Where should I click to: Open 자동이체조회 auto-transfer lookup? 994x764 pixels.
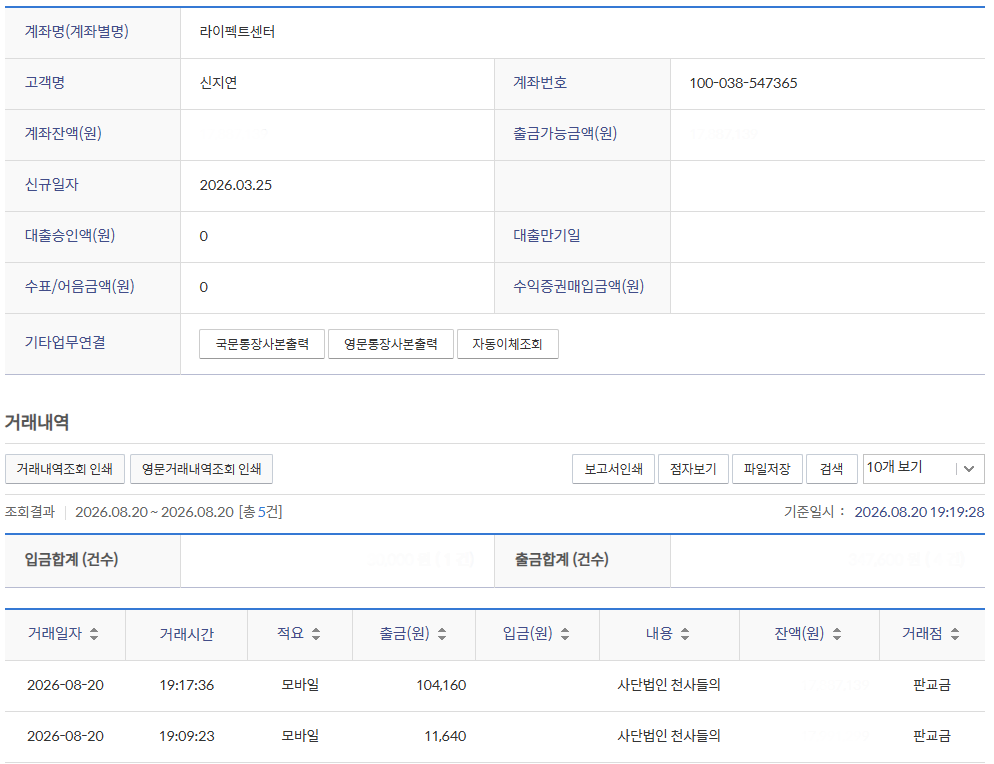pyautogui.click(x=507, y=344)
